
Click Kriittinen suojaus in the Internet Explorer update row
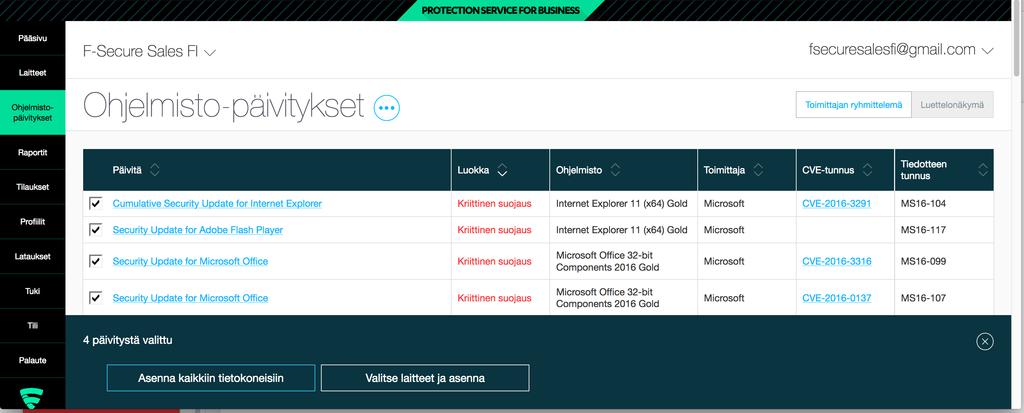[x=494, y=203]
